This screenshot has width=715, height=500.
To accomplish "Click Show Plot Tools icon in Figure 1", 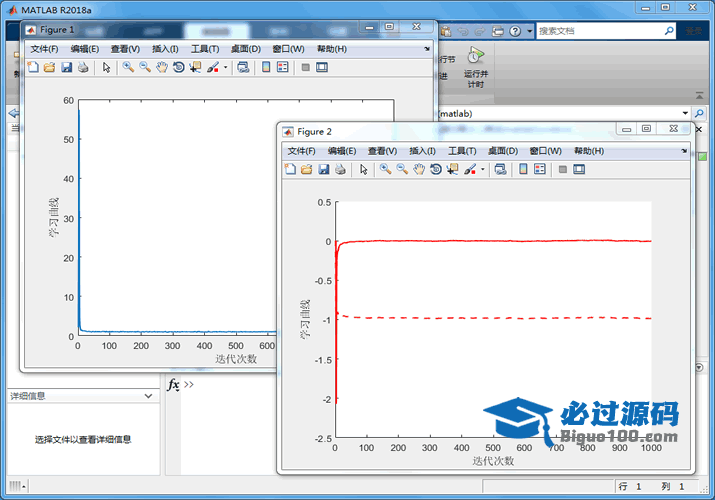I will (x=322, y=67).
